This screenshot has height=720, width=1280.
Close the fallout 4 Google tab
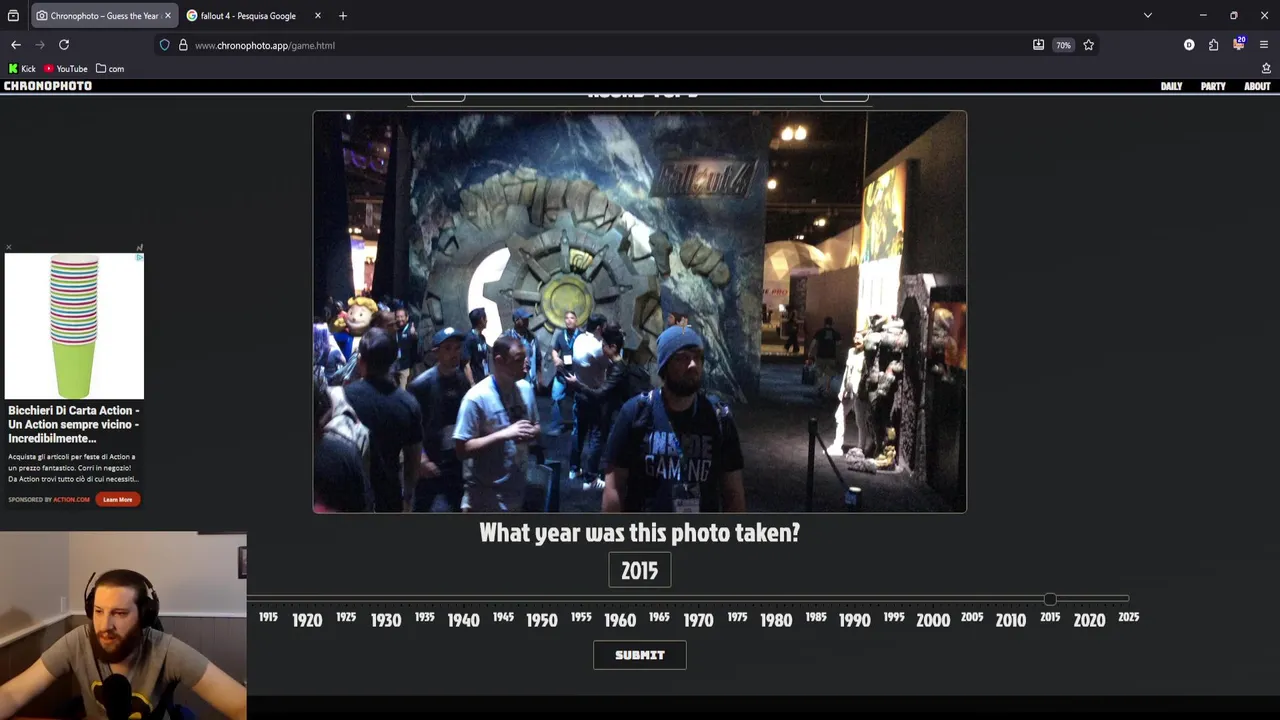point(318,16)
